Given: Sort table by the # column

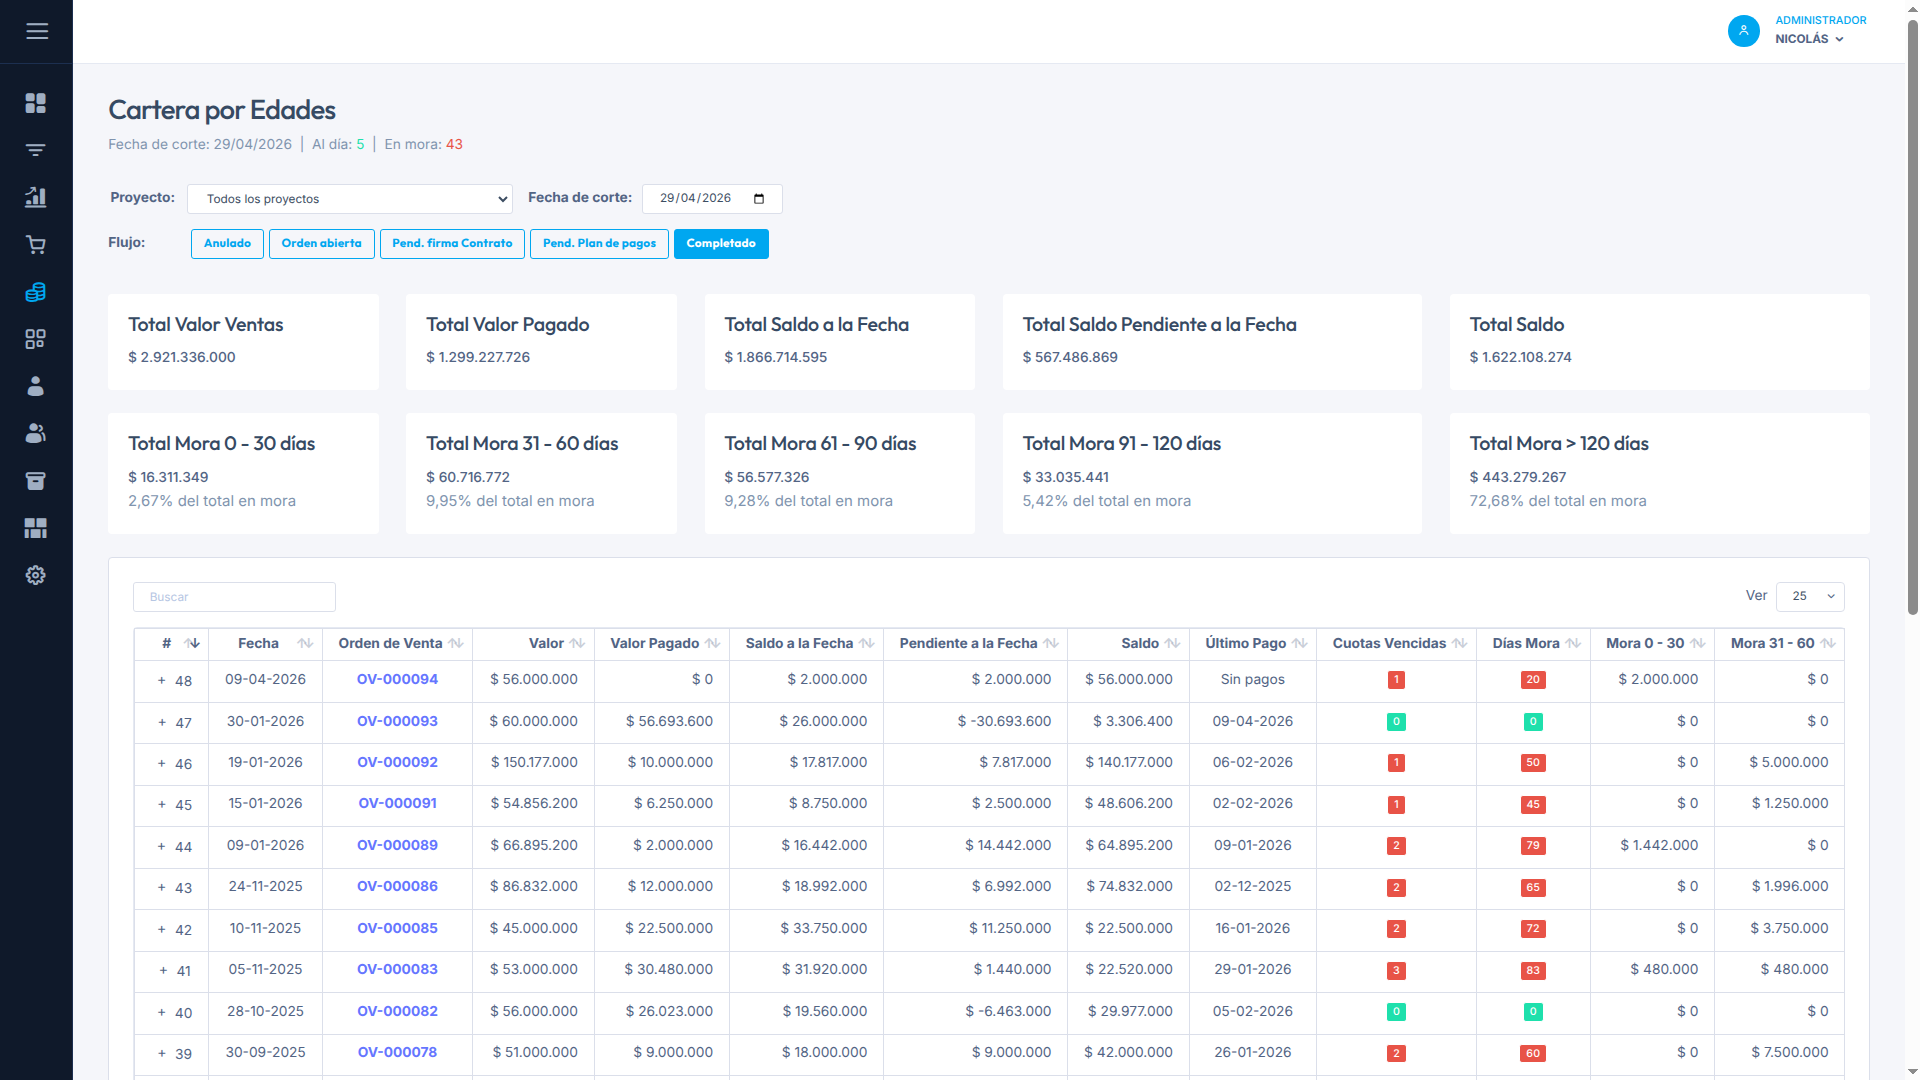Looking at the screenshot, I should [x=193, y=643].
